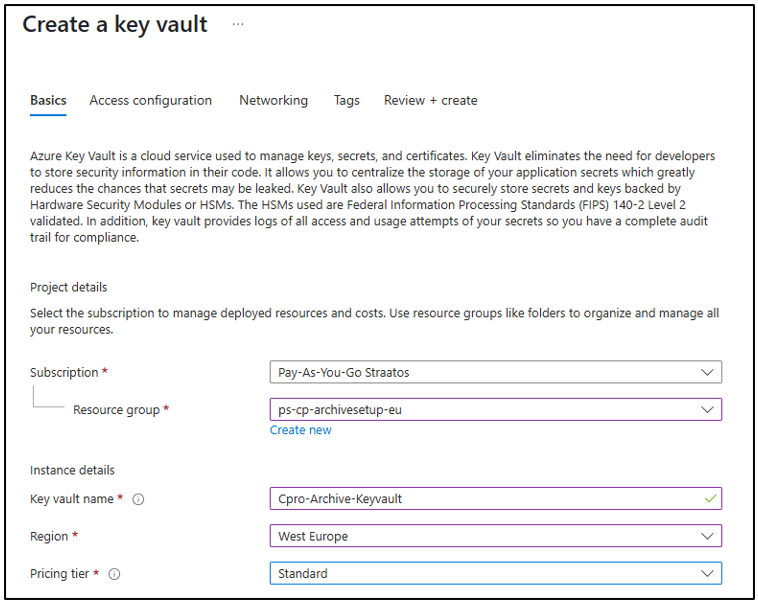Click the Create new resource group link
This screenshot has height=603, width=758.
pos(300,430)
